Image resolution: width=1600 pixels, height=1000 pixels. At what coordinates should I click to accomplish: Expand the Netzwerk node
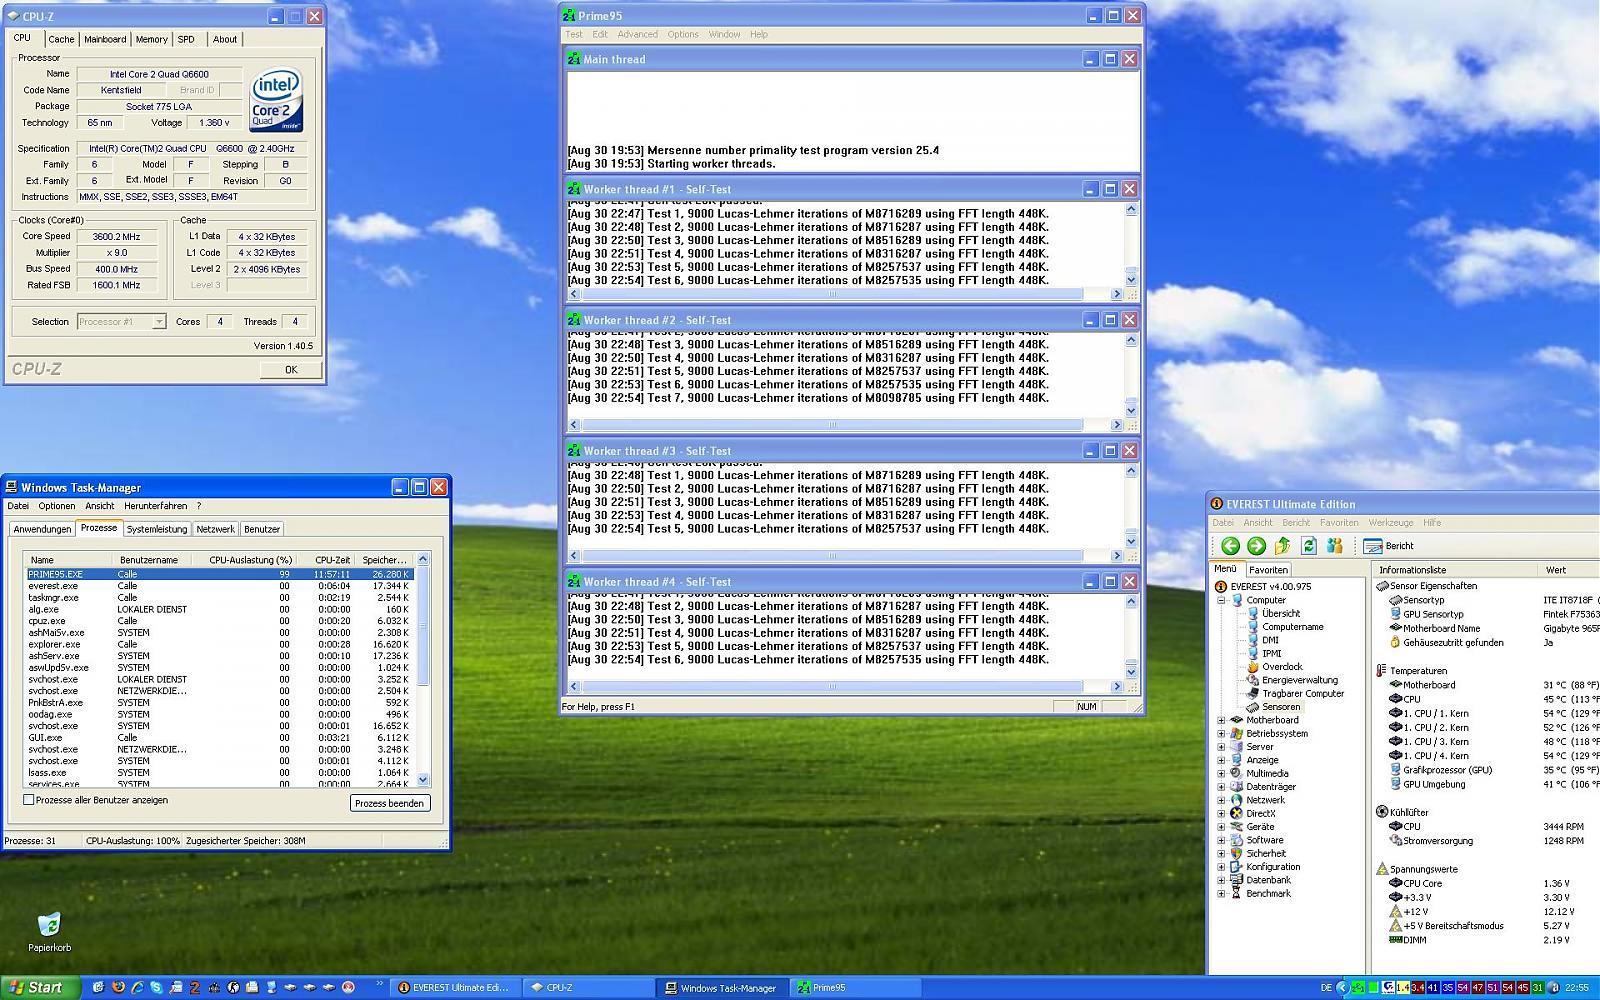[1221, 800]
